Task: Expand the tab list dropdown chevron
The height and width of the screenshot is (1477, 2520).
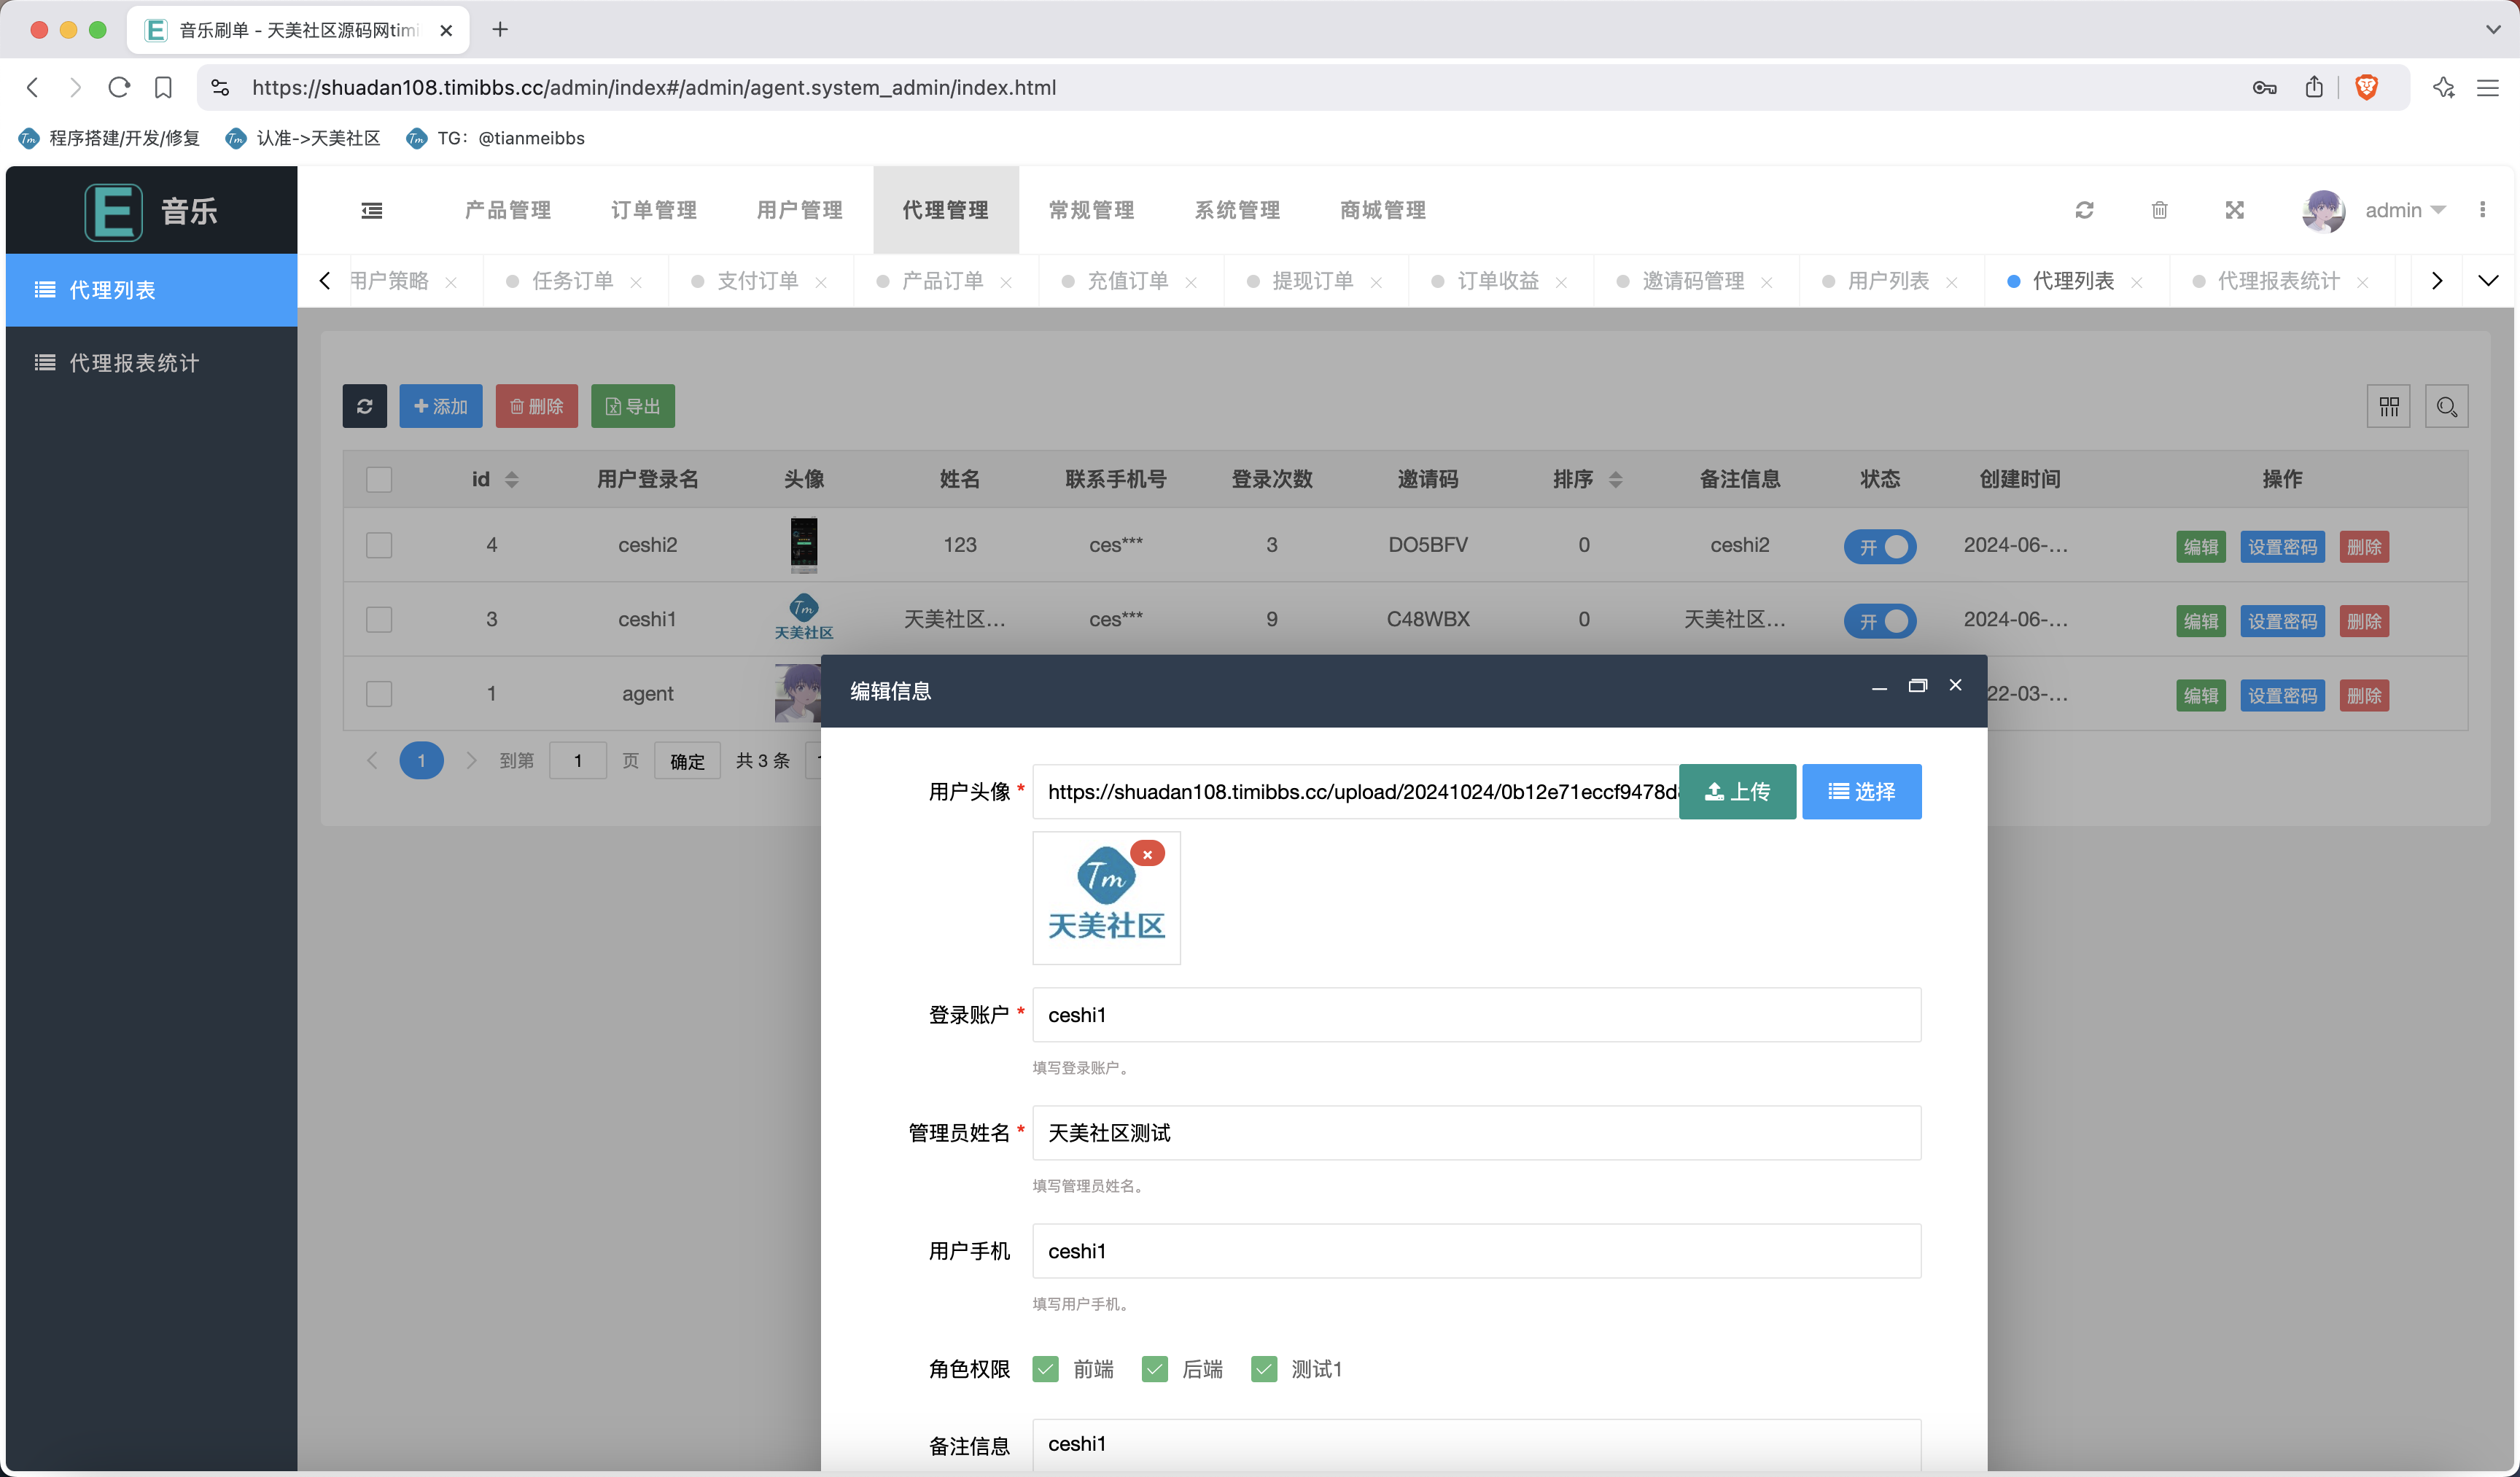Action: (2488, 281)
